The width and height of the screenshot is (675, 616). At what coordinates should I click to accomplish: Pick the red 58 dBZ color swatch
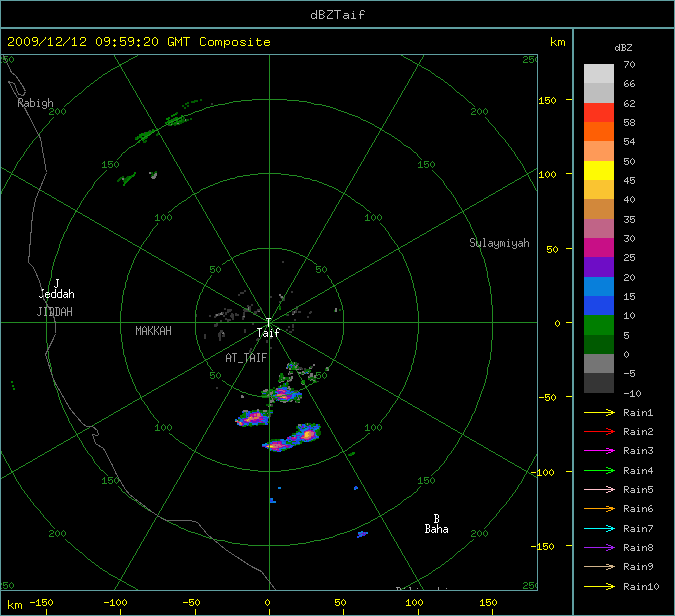click(x=599, y=113)
